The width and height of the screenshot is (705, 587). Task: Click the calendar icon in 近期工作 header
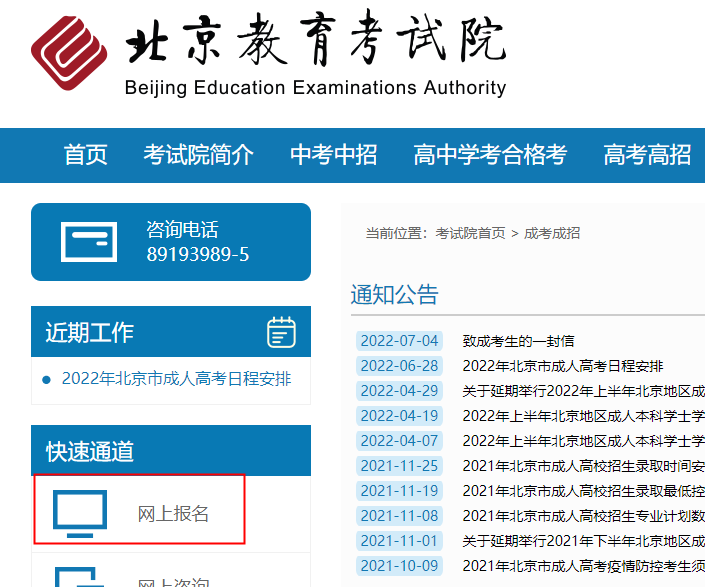tap(282, 332)
